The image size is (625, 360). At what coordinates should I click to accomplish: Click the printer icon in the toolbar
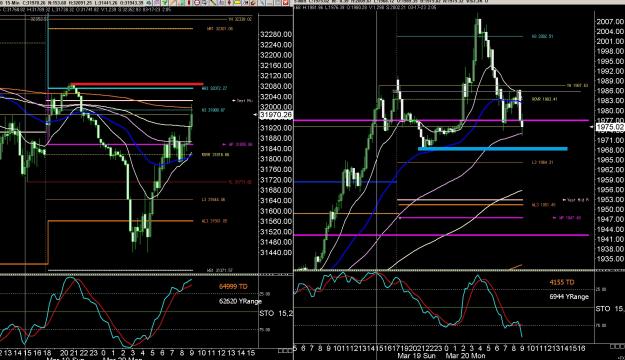(x=204, y=2)
